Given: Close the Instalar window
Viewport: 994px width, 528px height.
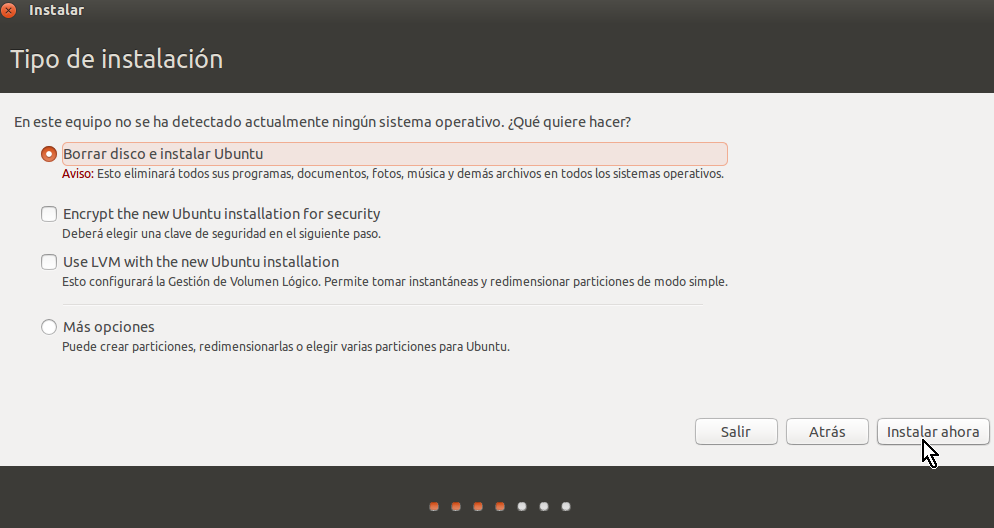Looking at the screenshot, I should pyautogui.click(x=9, y=10).
